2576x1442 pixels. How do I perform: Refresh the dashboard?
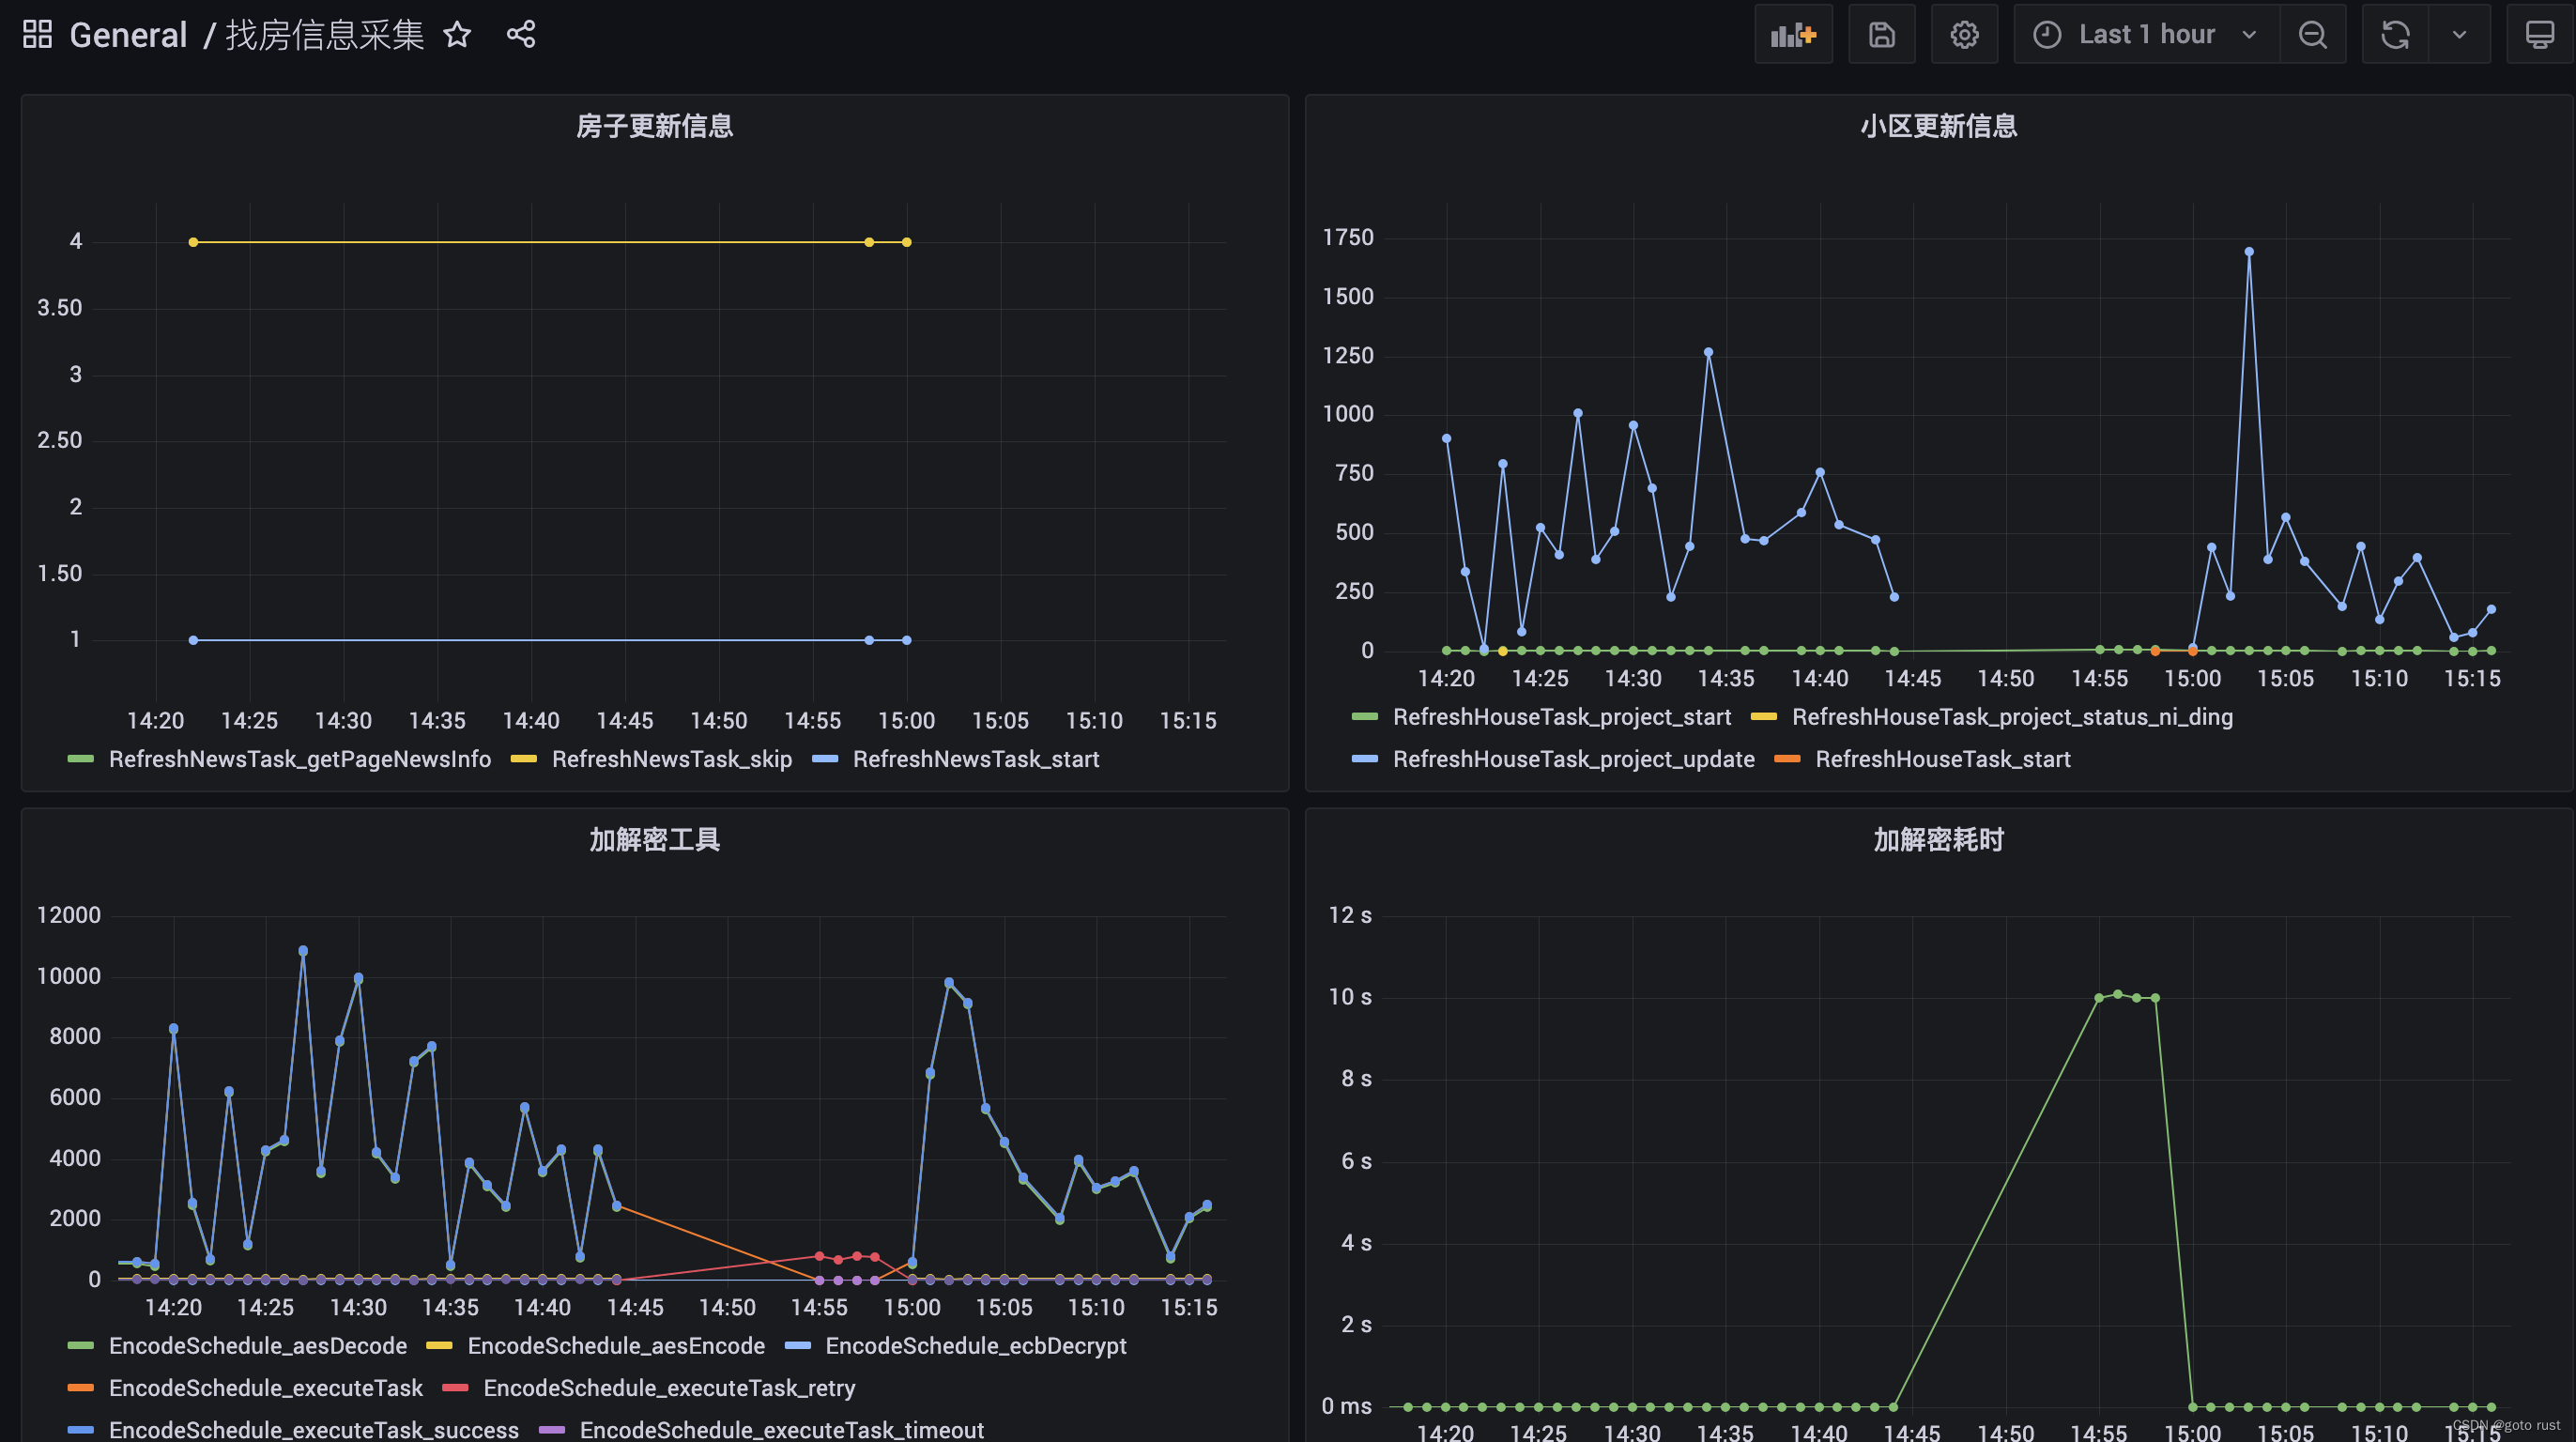[2395, 35]
